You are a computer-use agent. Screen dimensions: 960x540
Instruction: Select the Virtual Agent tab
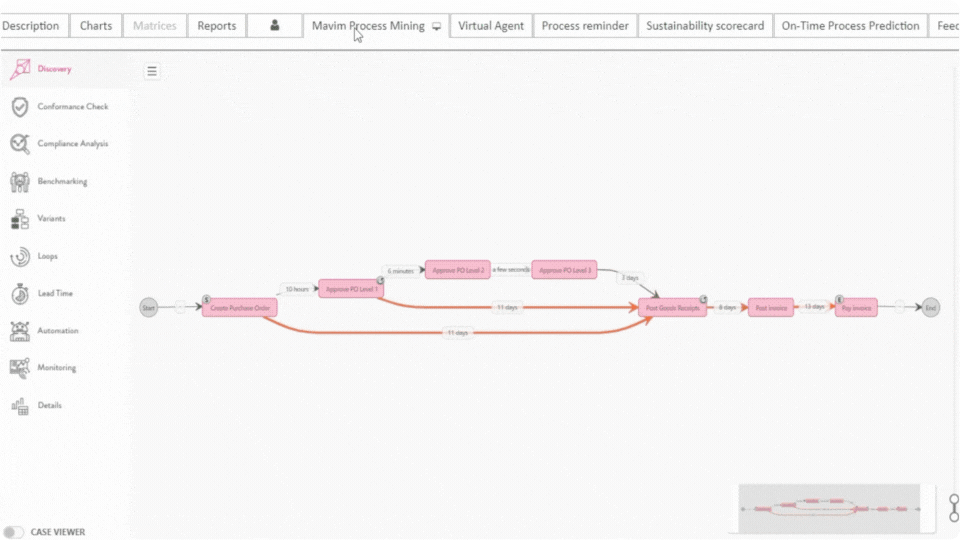tap(490, 26)
